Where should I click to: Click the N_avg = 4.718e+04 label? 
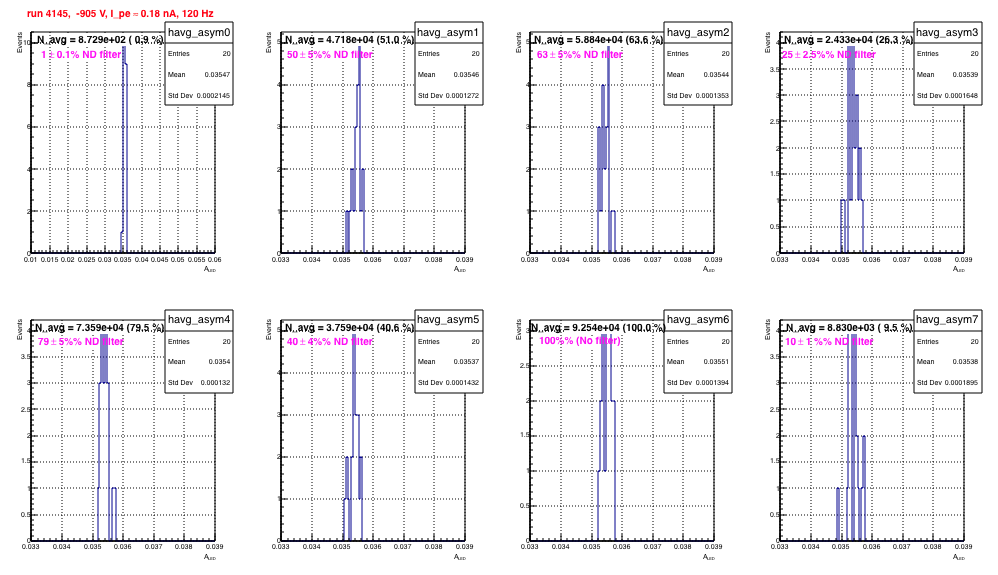tap(349, 40)
